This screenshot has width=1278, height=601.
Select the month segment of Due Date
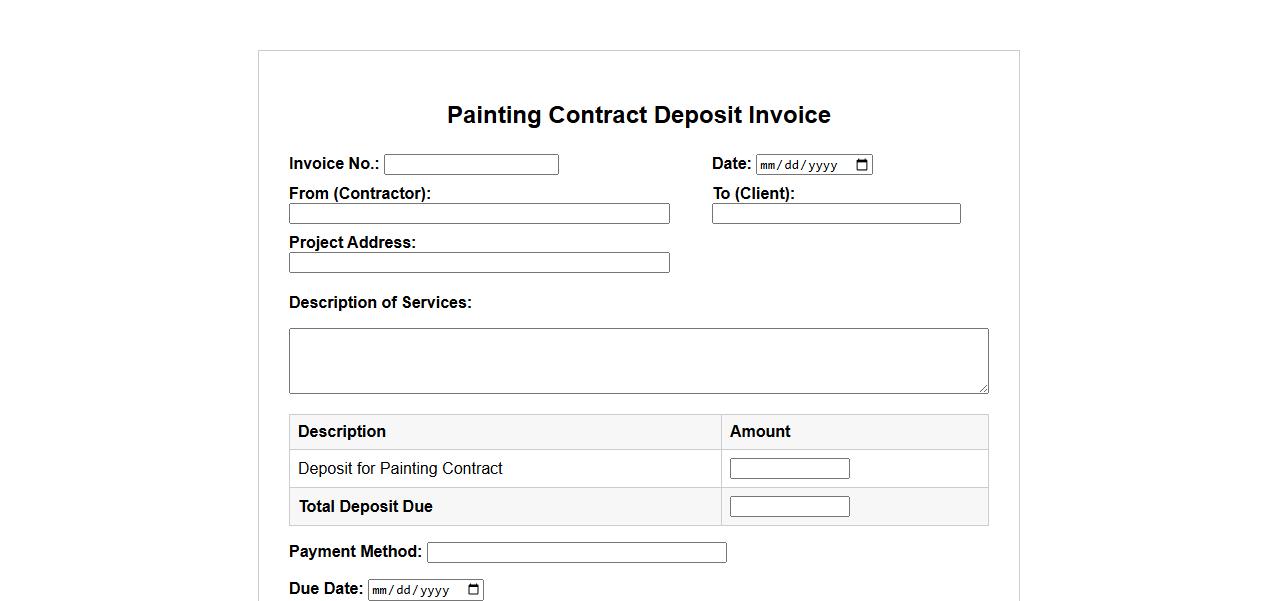tap(380, 590)
